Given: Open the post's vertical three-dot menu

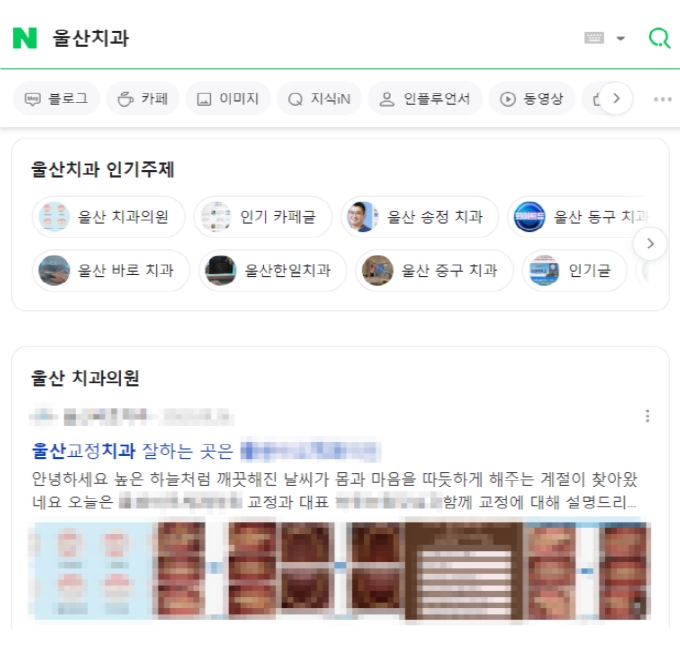Looking at the screenshot, I should [647, 416].
